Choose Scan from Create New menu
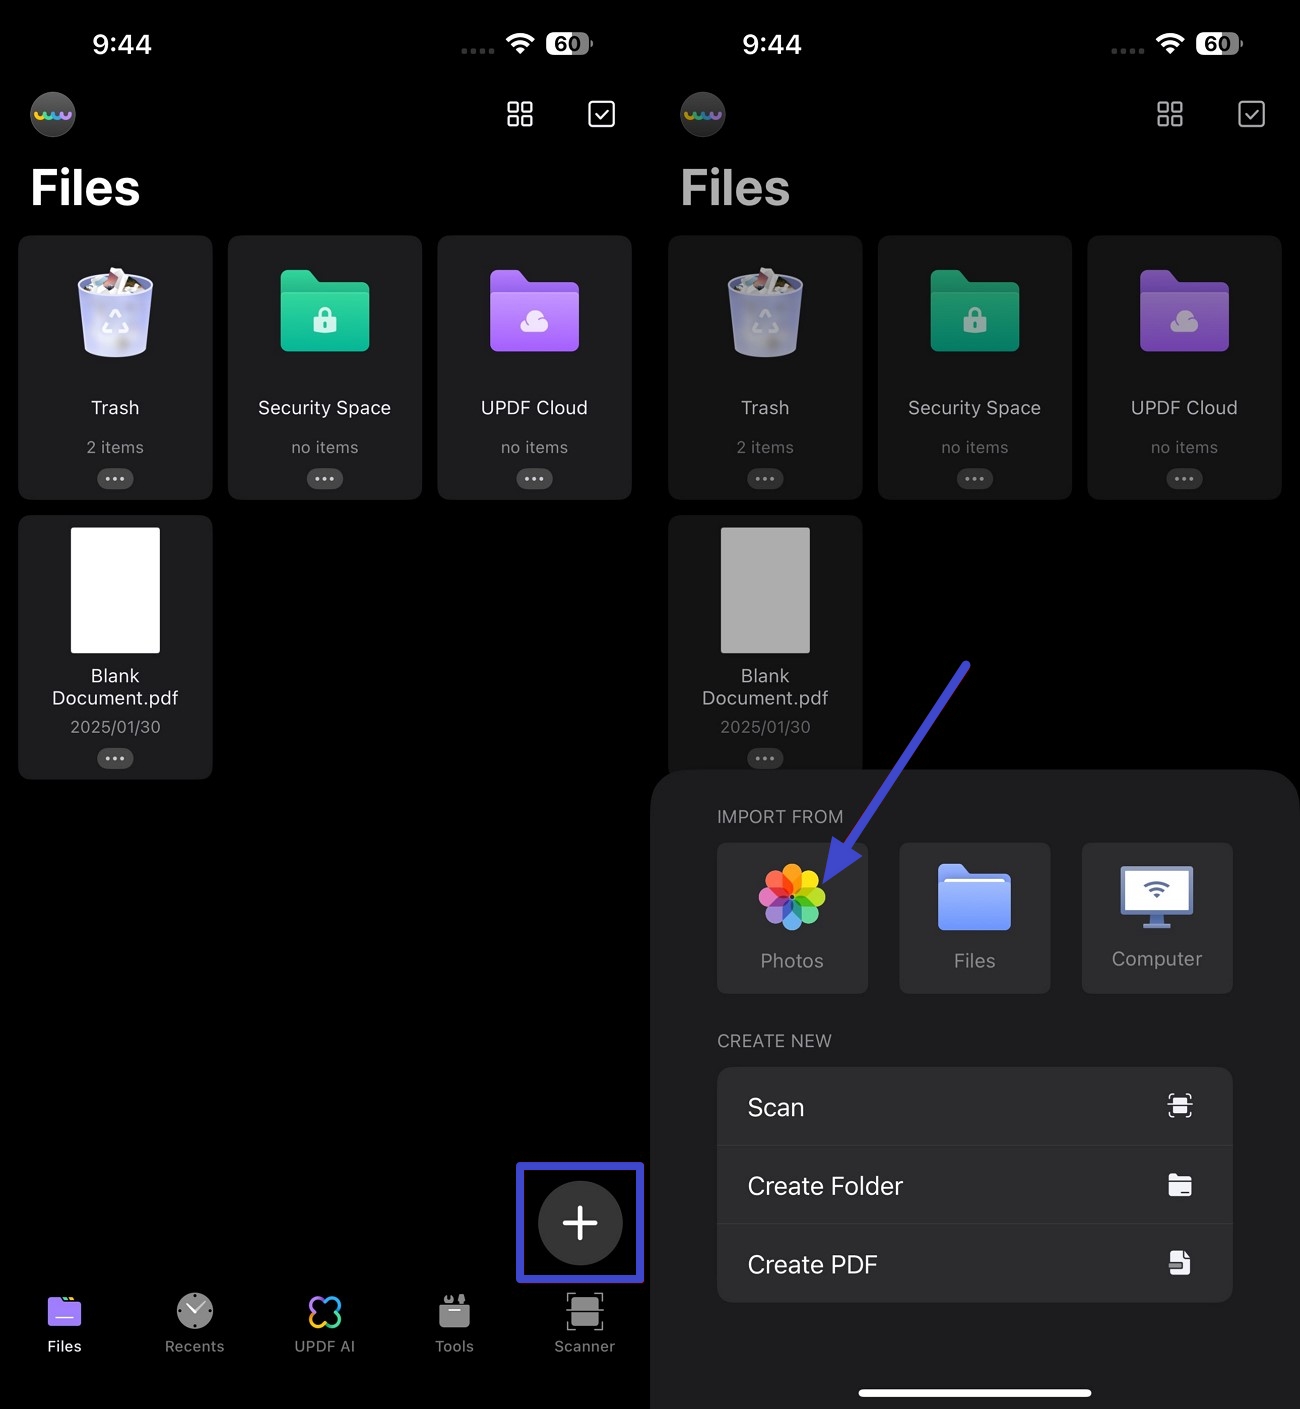The image size is (1300, 1409). [974, 1106]
